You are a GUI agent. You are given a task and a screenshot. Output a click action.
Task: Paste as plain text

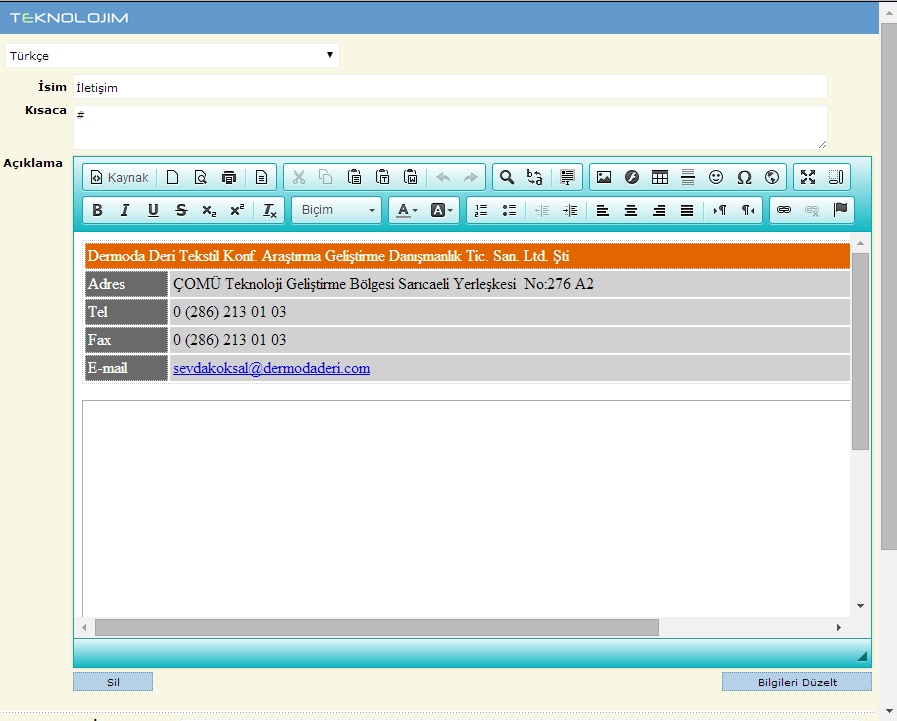(x=382, y=177)
